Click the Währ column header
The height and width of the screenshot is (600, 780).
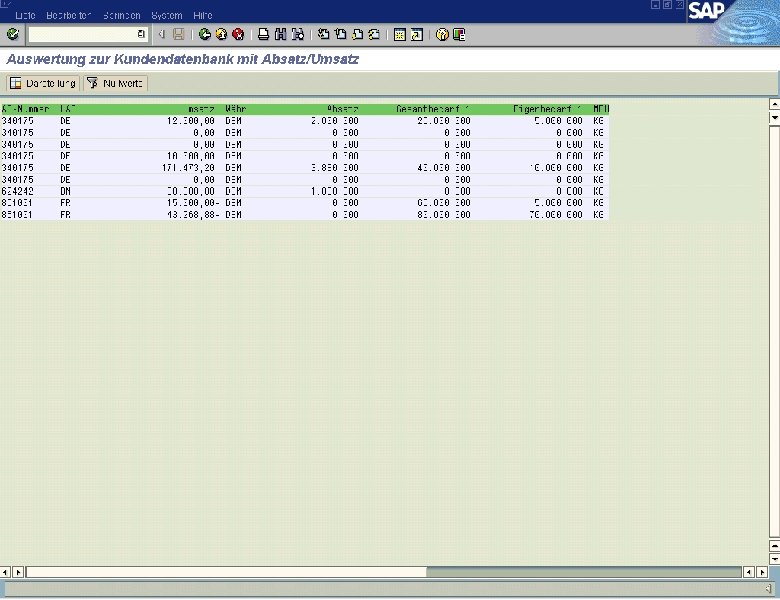coord(236,108)
